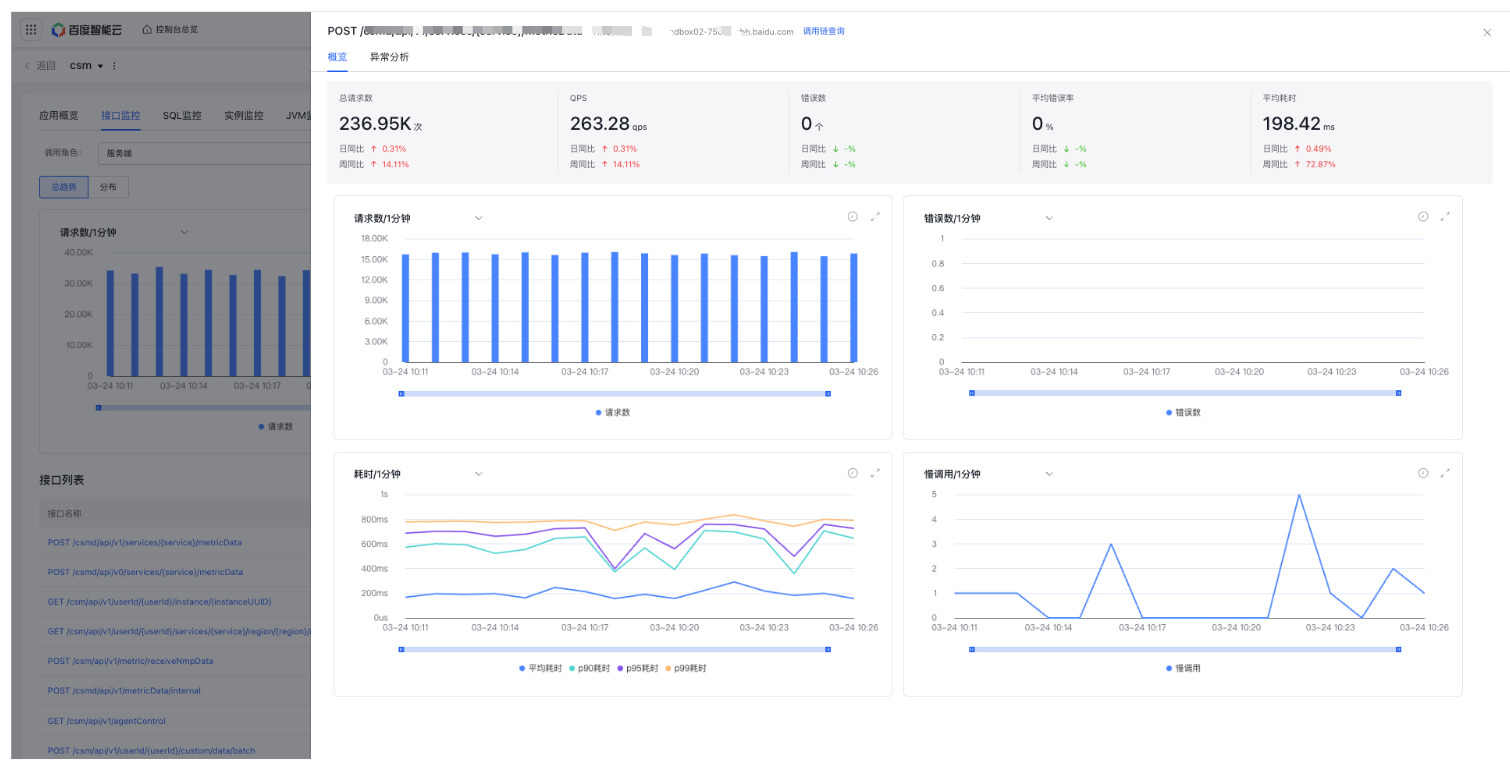Viewport: 1510px width, 771px height.
Task: Maximize the 耗时/1分钟 chart
Action: 875,473
